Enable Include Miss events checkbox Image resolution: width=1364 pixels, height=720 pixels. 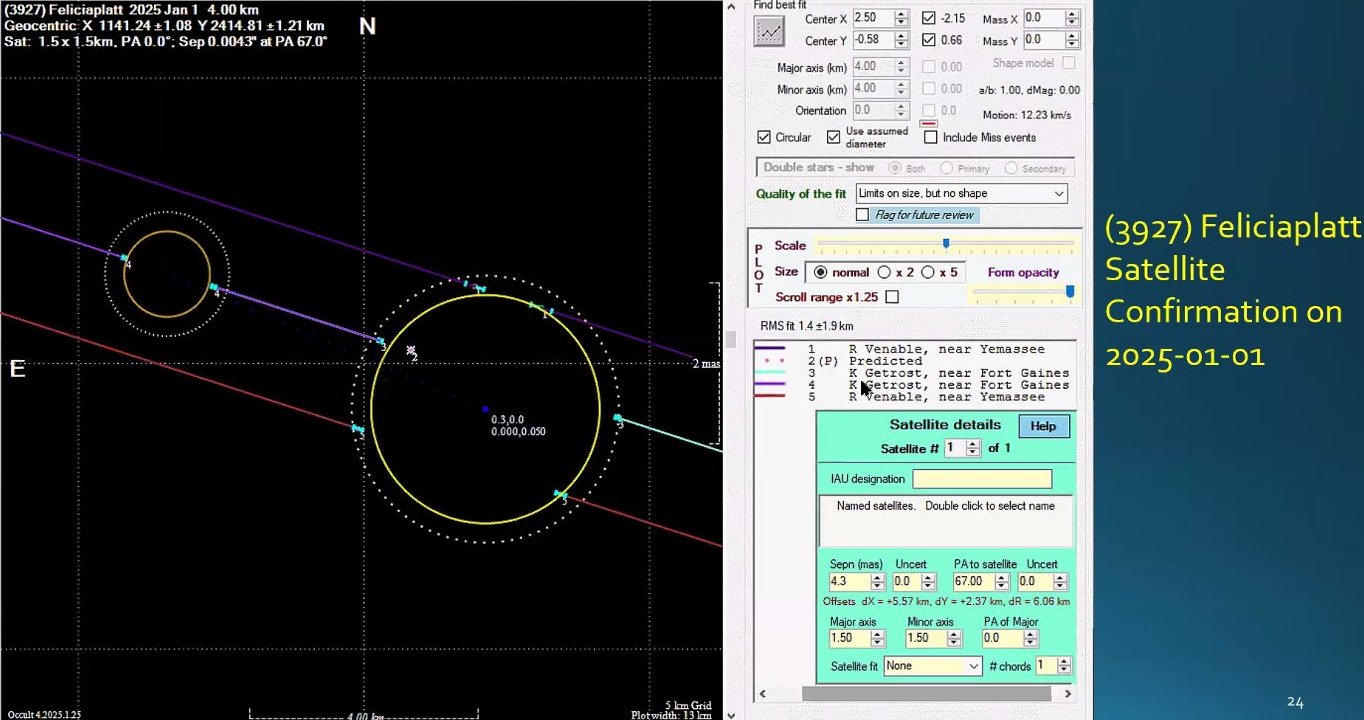coord(931,137)
